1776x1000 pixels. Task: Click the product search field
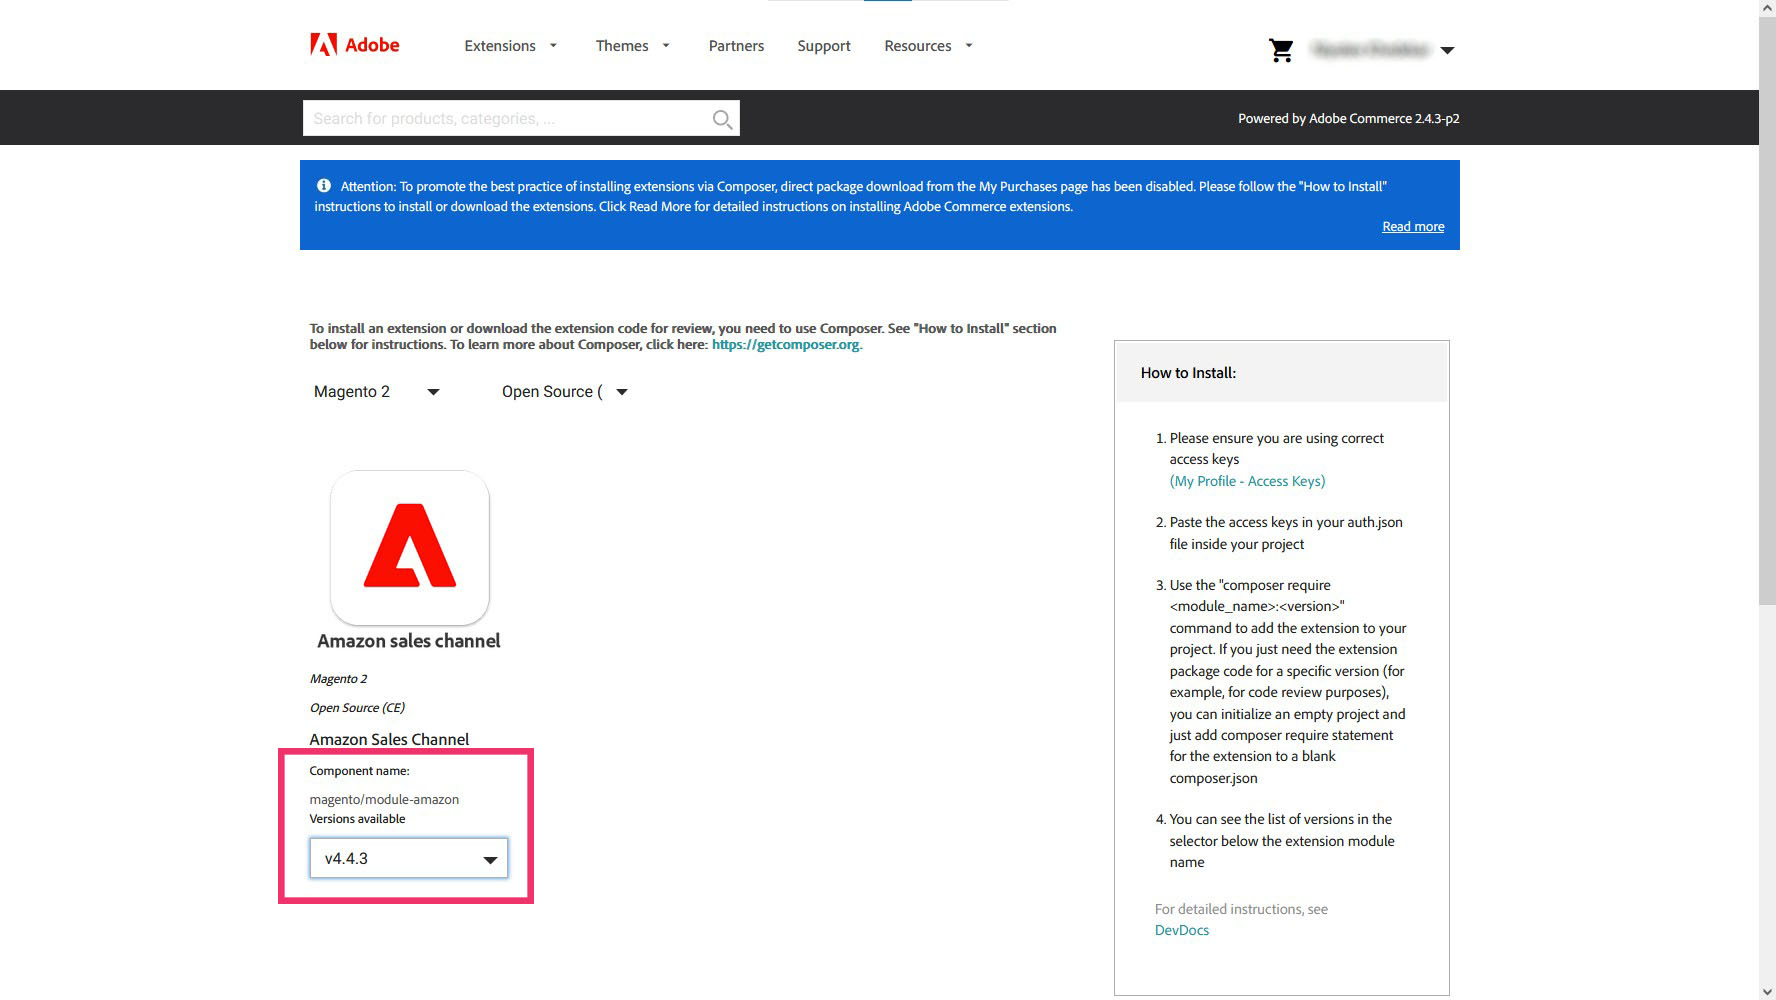[505, 119]
